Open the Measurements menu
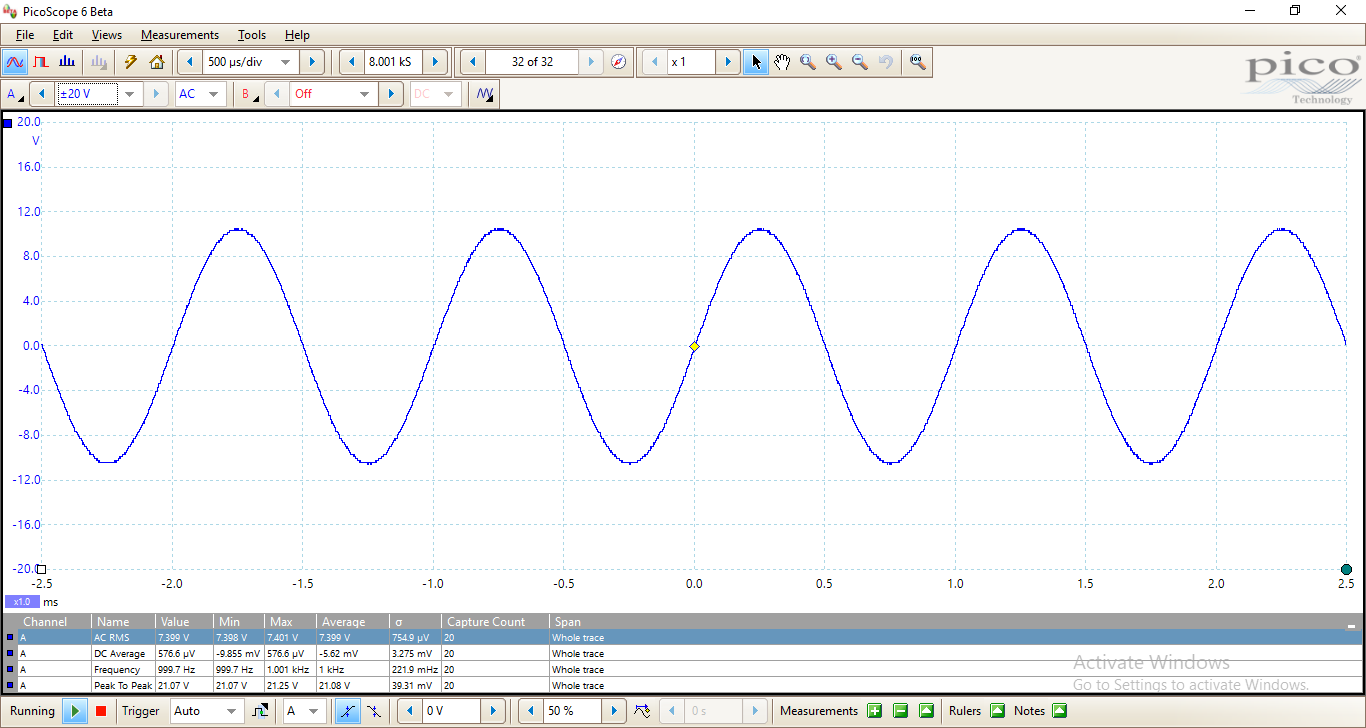1366x728 pixels. coord(180,35)
